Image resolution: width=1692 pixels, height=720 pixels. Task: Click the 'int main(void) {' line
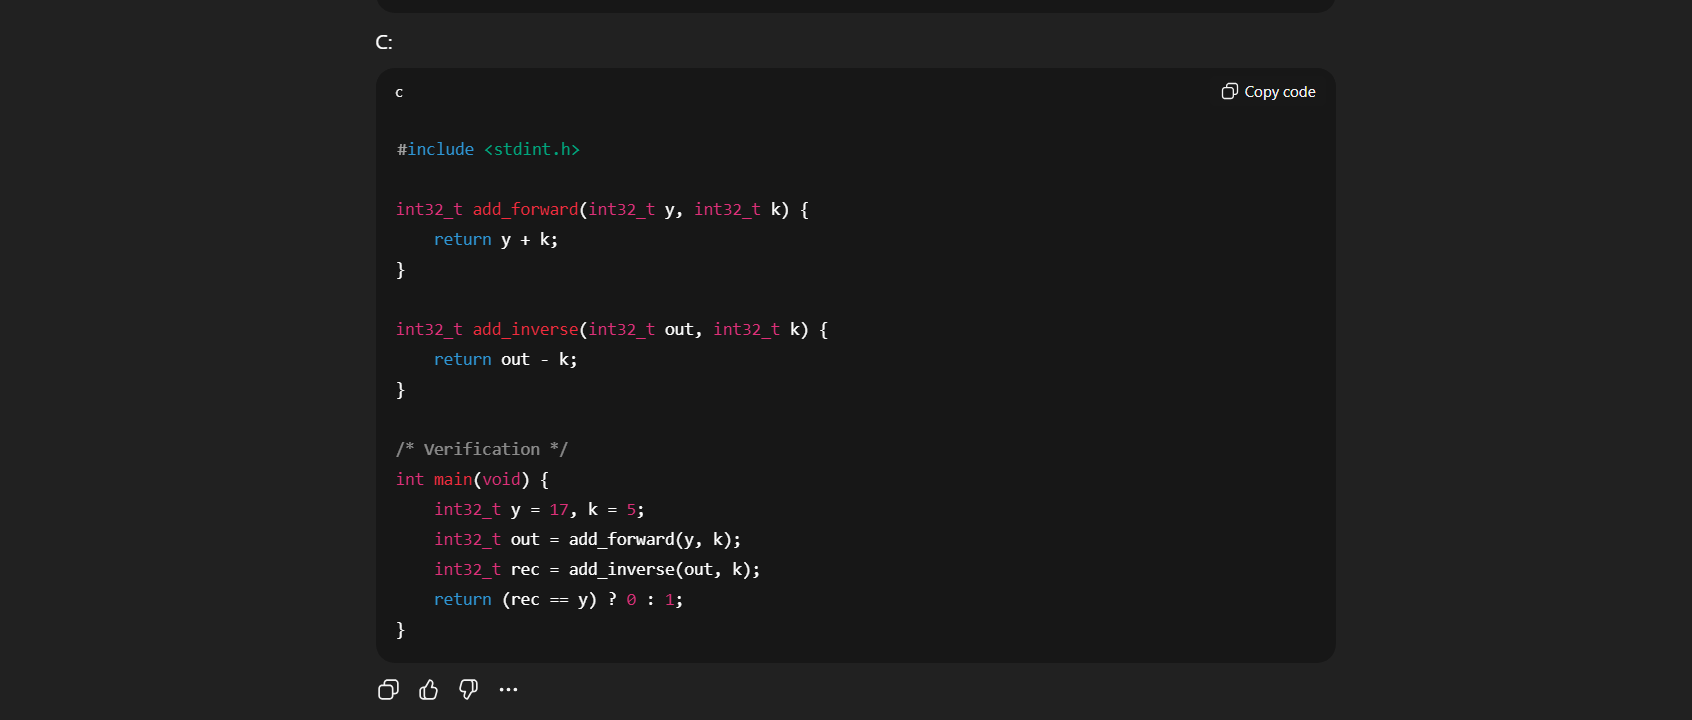(472, 479)
